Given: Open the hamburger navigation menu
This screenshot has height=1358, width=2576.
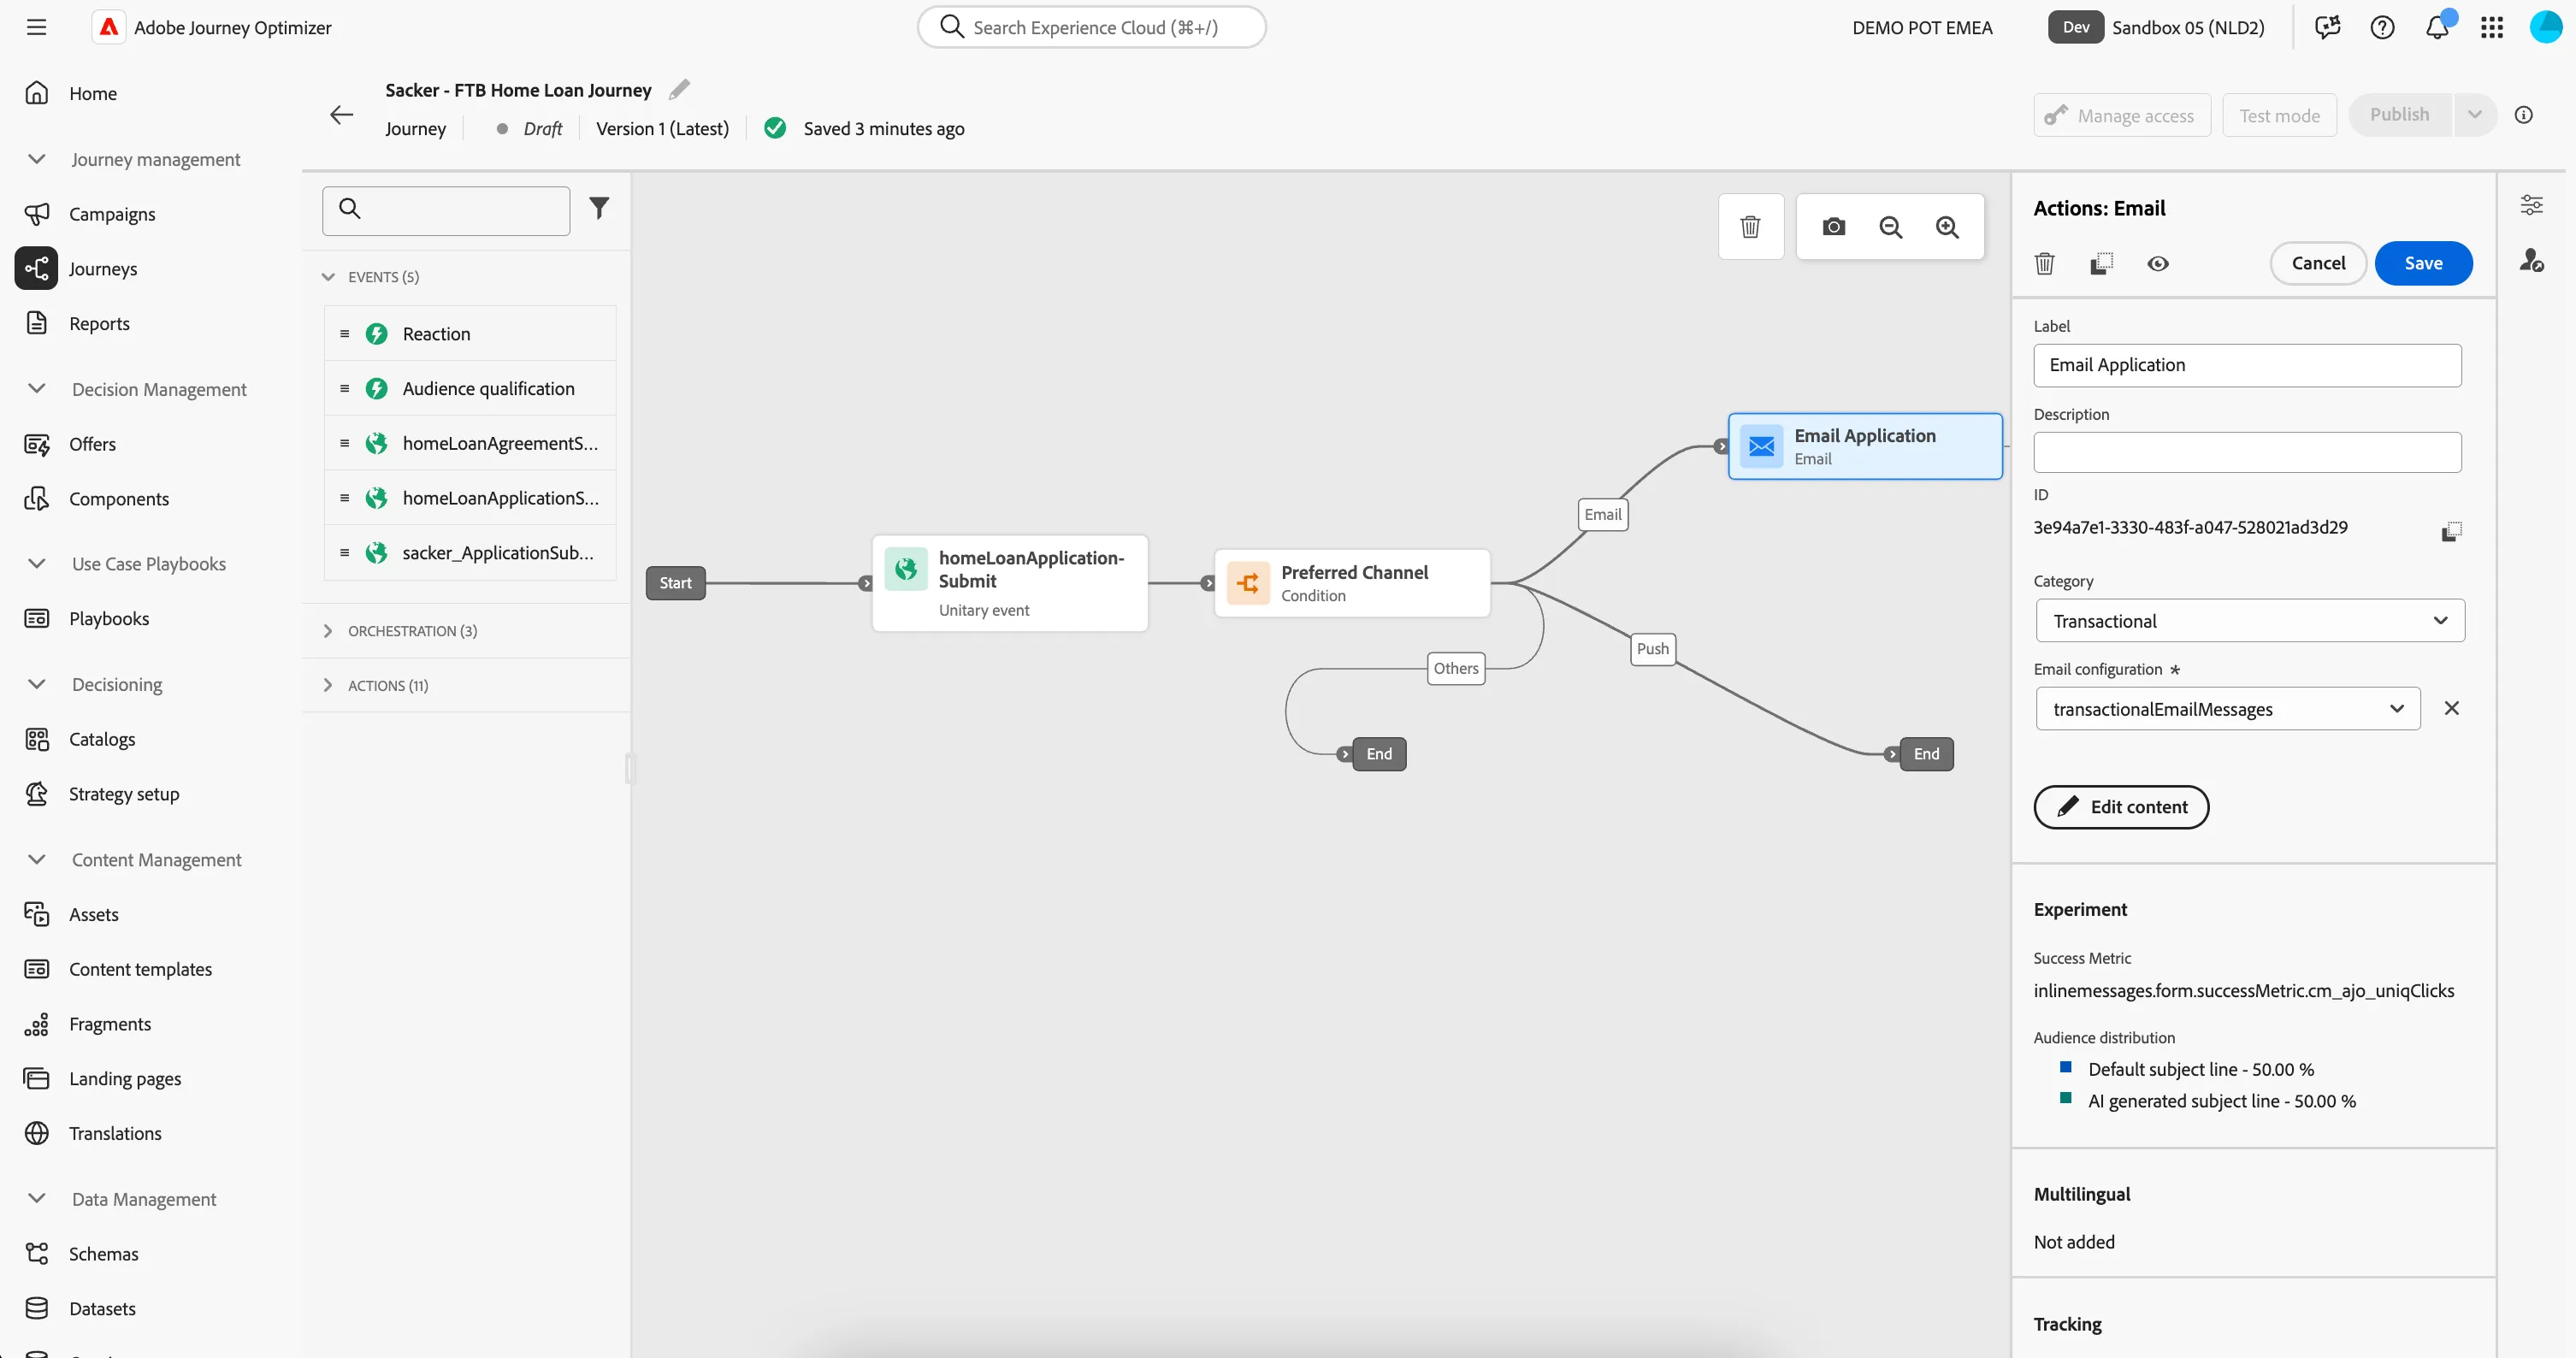Looking at the screenshot, I should coord(37,27).
